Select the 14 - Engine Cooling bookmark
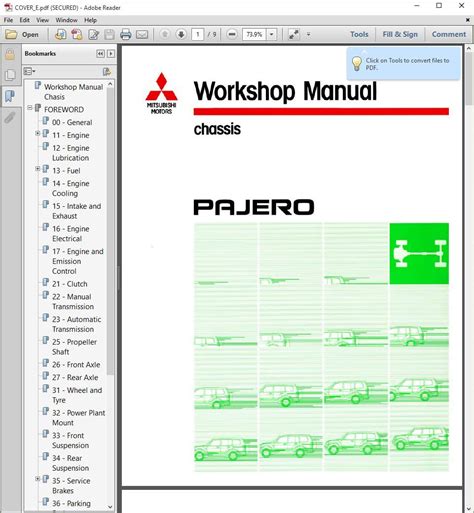474x513 pixels. [x=71, y=188]
